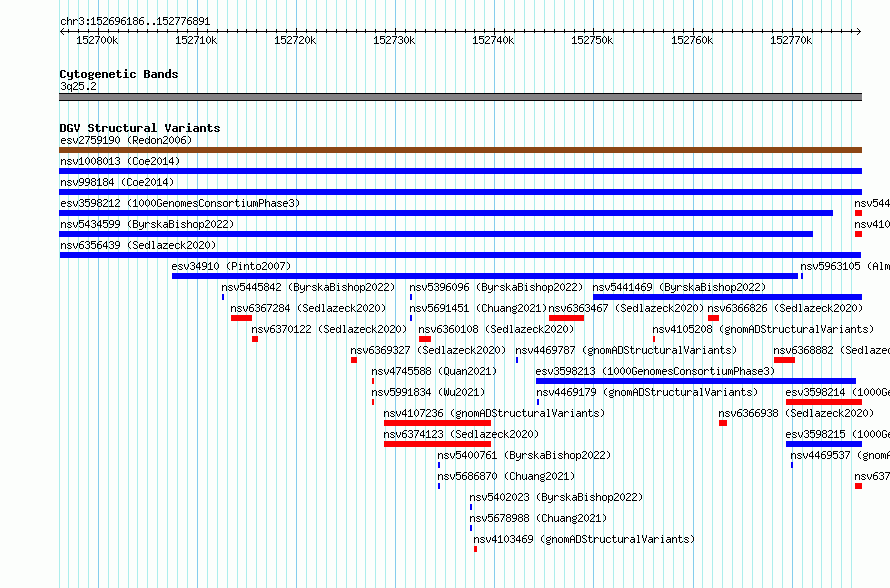The image size is (890, 588).
Task: Select the brown esv2759190 variant bar
Action: (x=460, y=150)
